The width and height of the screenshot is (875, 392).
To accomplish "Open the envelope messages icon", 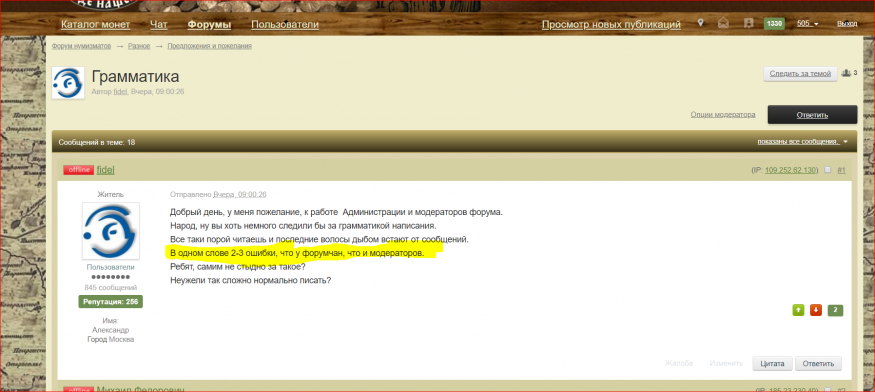I will point(724,23).
